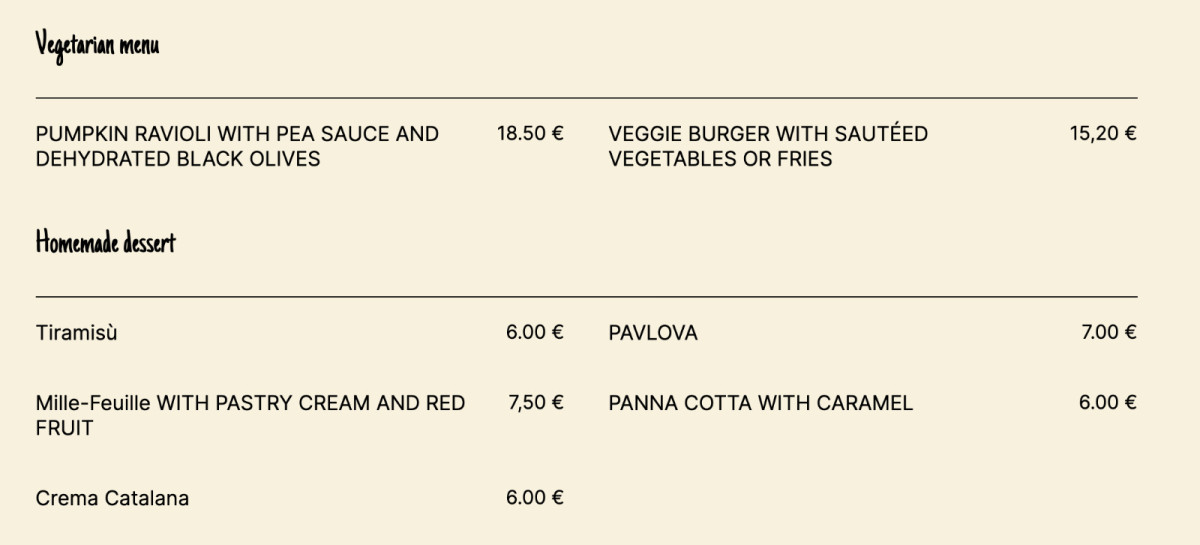Select Panna Cotta with Caramel item
Screen dimensions: 1200x545
(x=760, y=403)
